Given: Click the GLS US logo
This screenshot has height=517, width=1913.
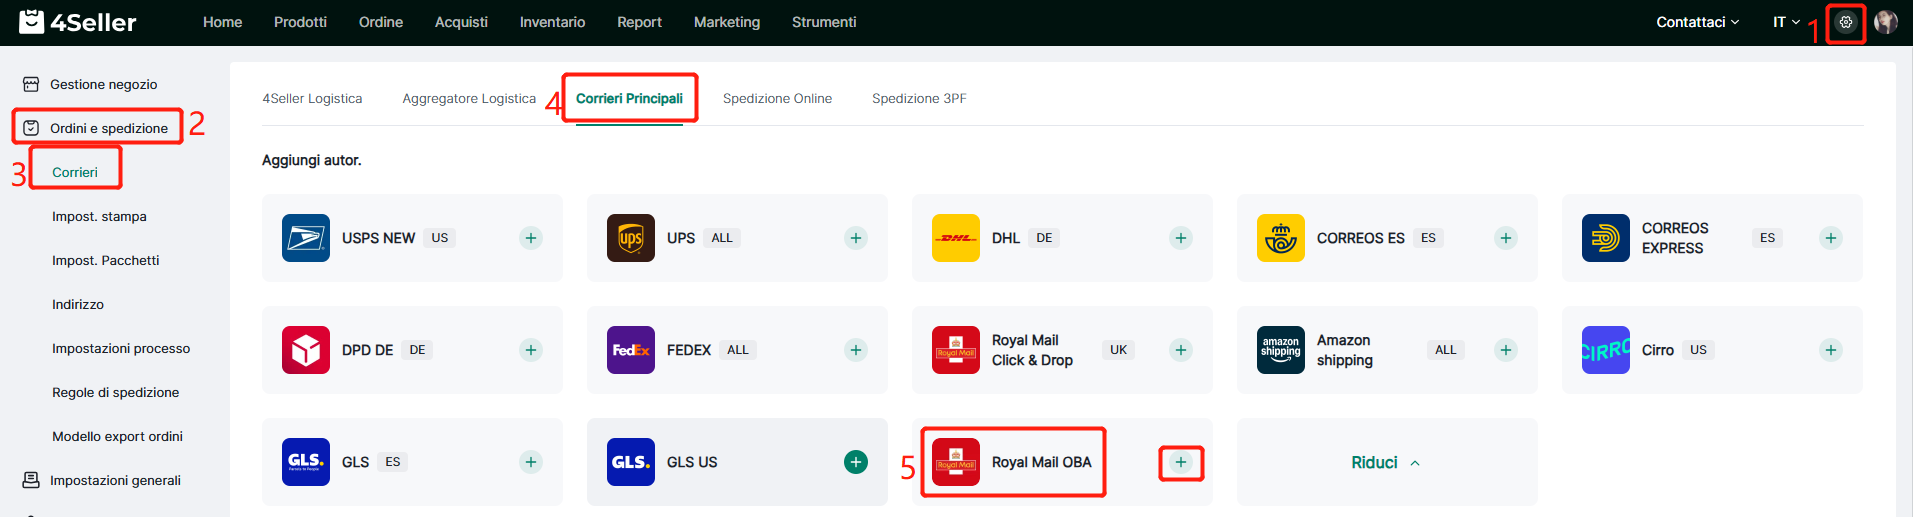Looking at the screenshot, I should pos(631,462).
